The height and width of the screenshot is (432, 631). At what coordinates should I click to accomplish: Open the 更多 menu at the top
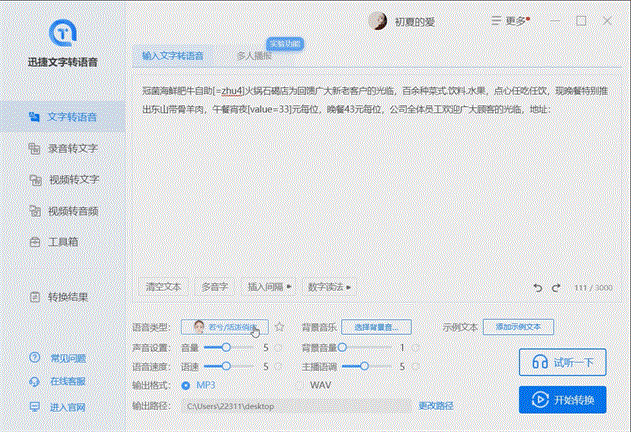512,20
